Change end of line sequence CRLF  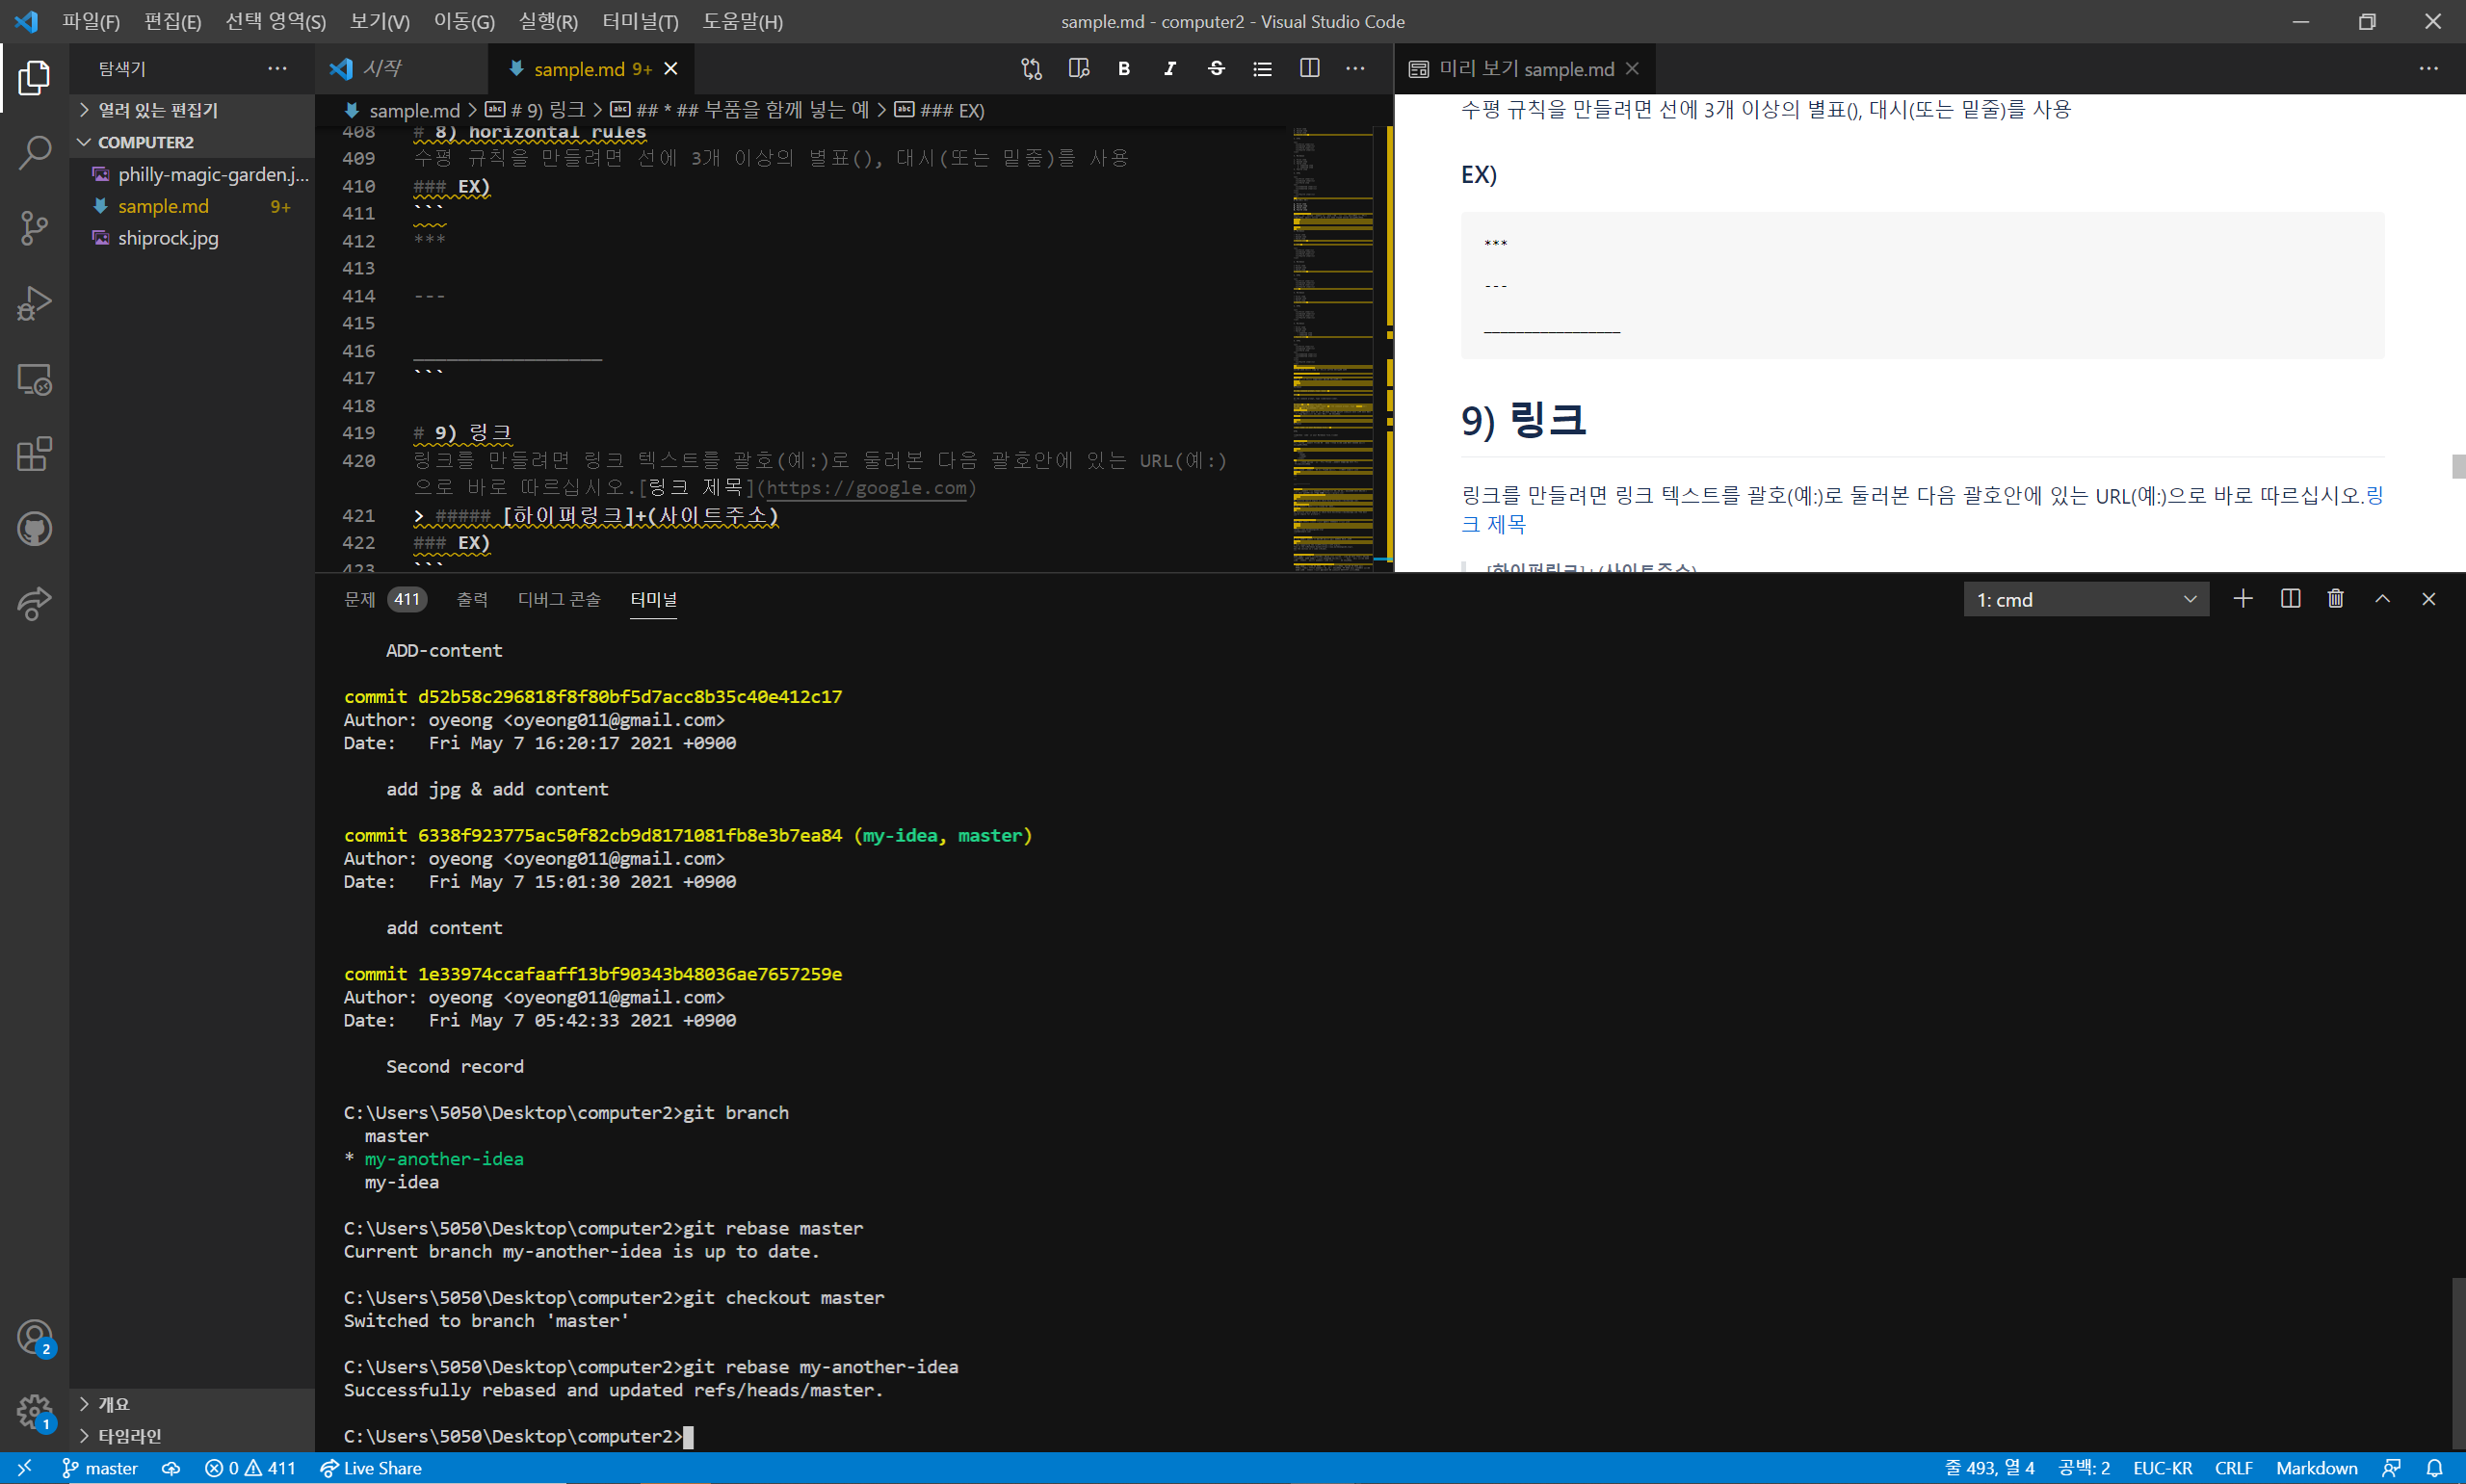pos(2233,1468)
